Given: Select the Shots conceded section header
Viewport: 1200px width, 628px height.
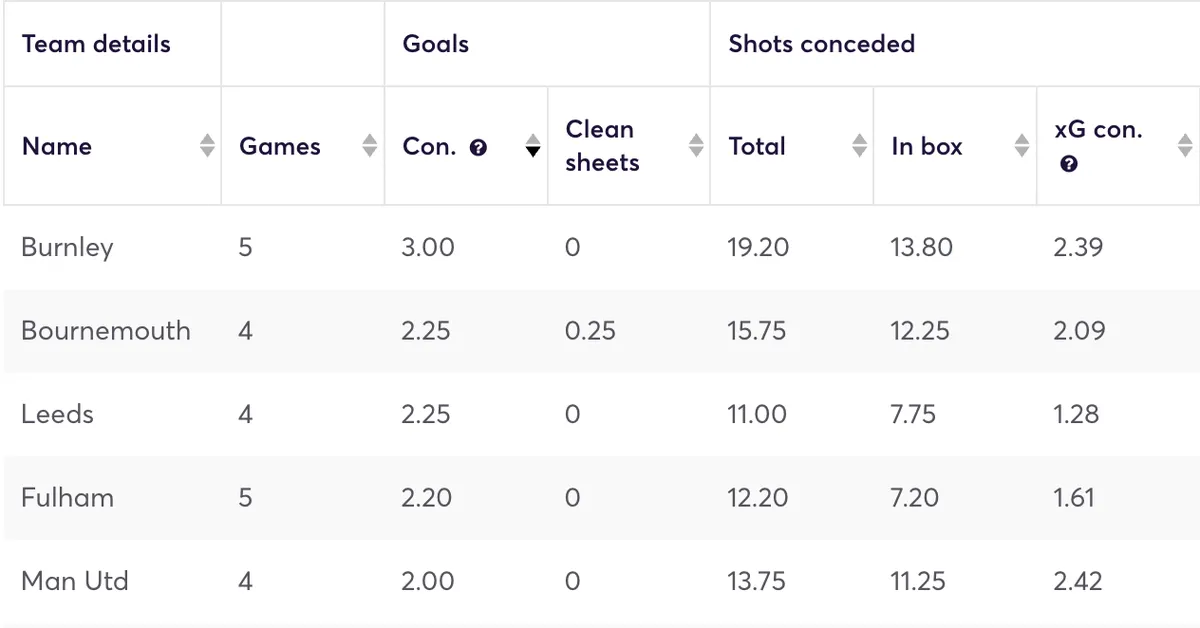Looking at the screenshot, I should click(x=820, y=44).
